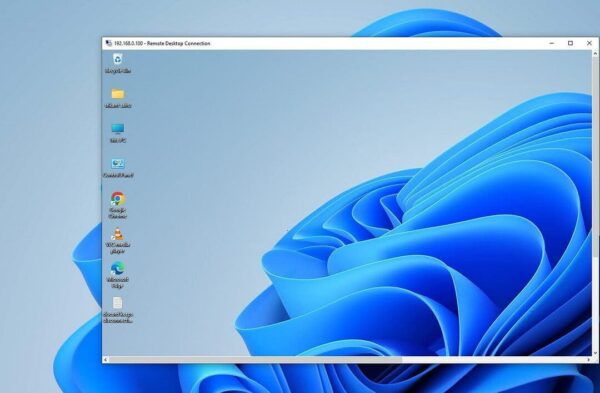This screenshot has width=600, height=393.
Task: Click the scroll down arrow
Action: (x=595, y=353)
